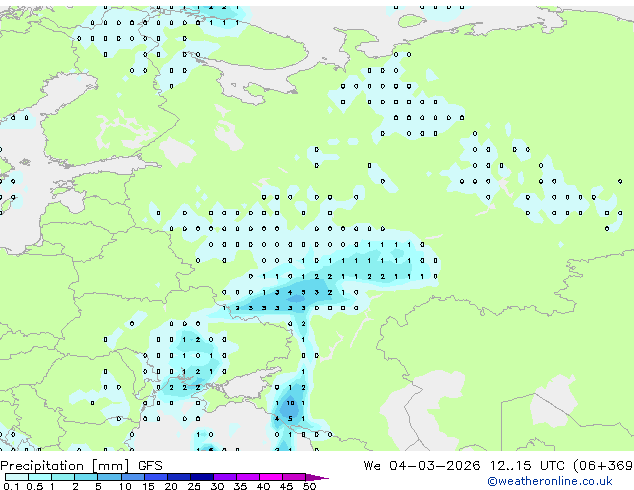Click the '10' precipitation value on the map

[290, 403]
